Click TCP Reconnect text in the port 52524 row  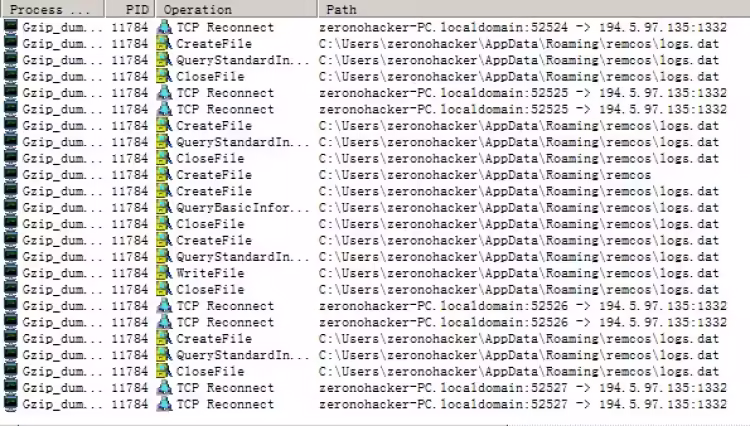click(x=225, y=27)
